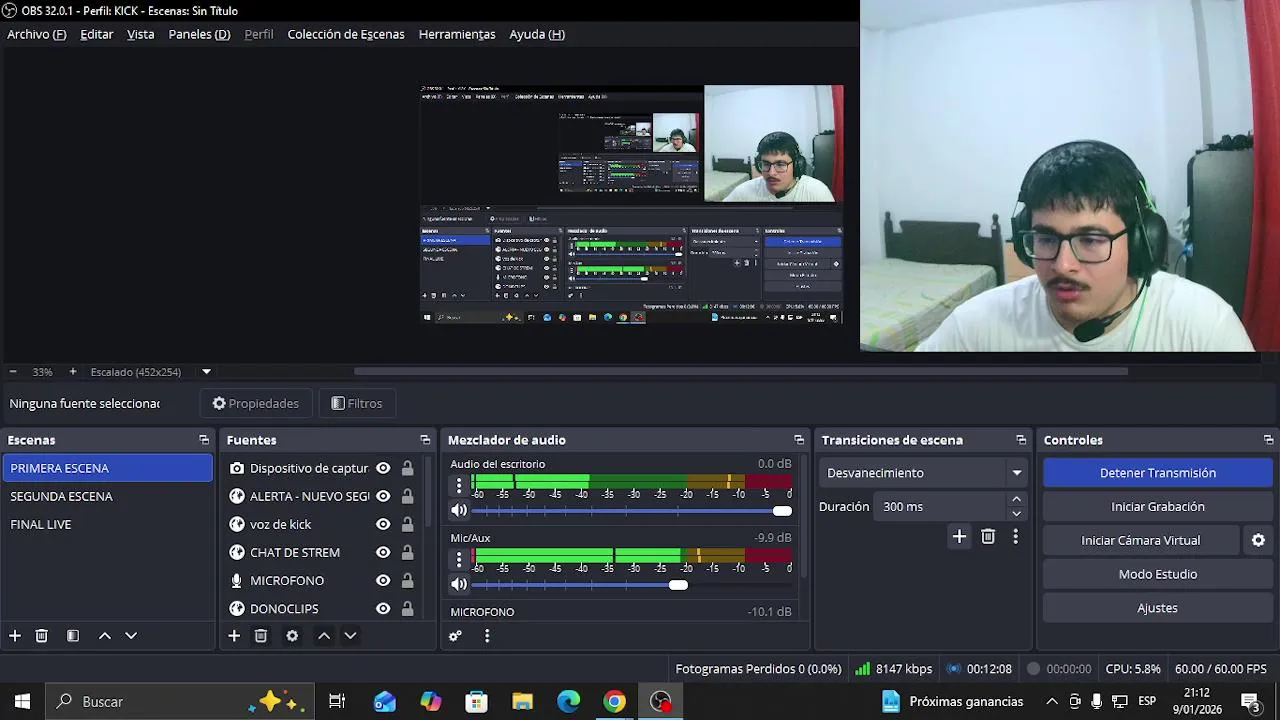Hide DONOCLIPS source eye

tap(383, 608)
